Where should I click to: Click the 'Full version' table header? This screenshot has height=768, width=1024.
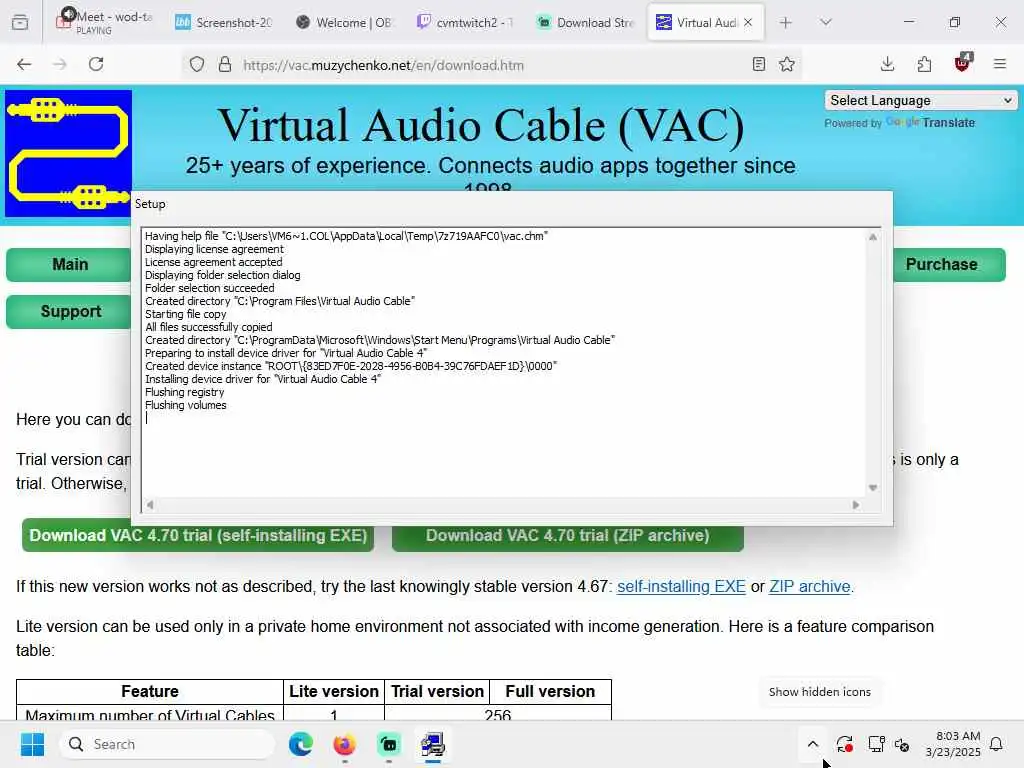tap(550, 692)
